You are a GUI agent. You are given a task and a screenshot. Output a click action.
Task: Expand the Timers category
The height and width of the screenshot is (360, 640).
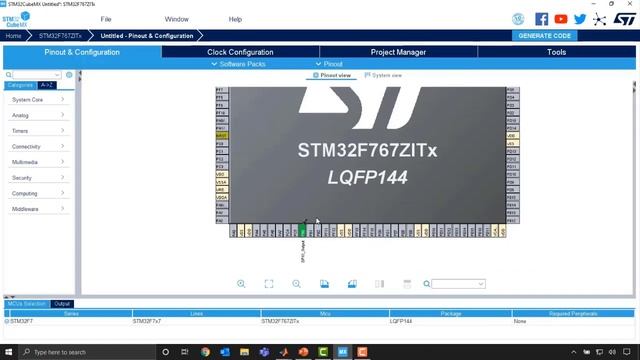click(38, 131)
